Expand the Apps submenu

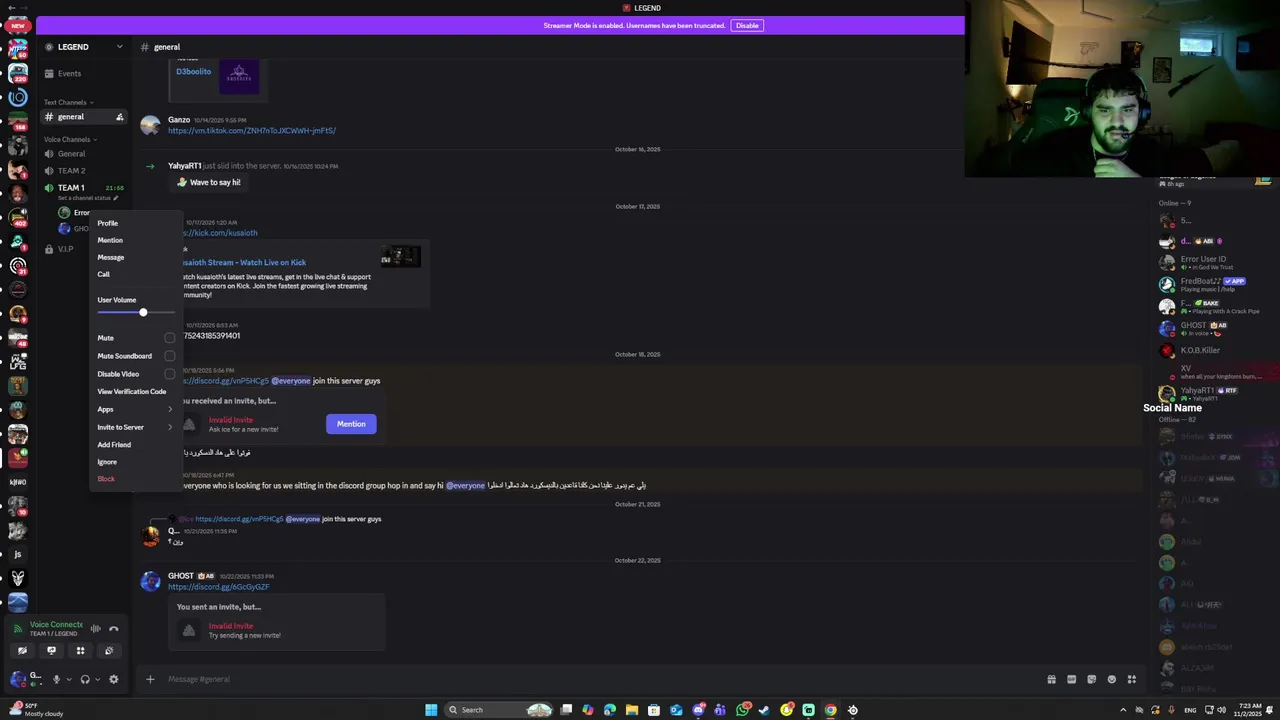point(136,409)
